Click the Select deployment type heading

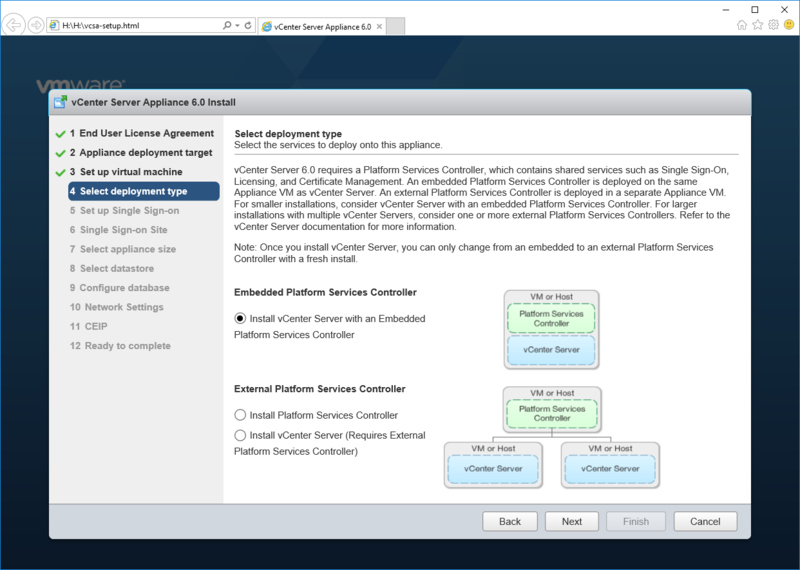coord(288,134)
